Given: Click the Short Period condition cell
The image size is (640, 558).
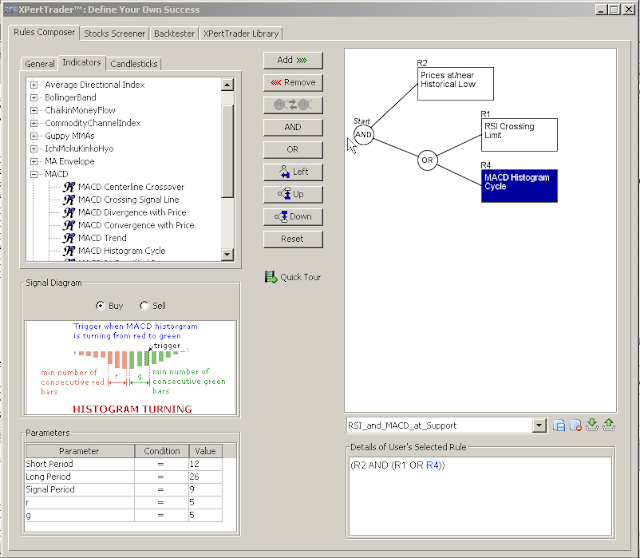Looking at the screenshot, I should click(x=161, y=464).
